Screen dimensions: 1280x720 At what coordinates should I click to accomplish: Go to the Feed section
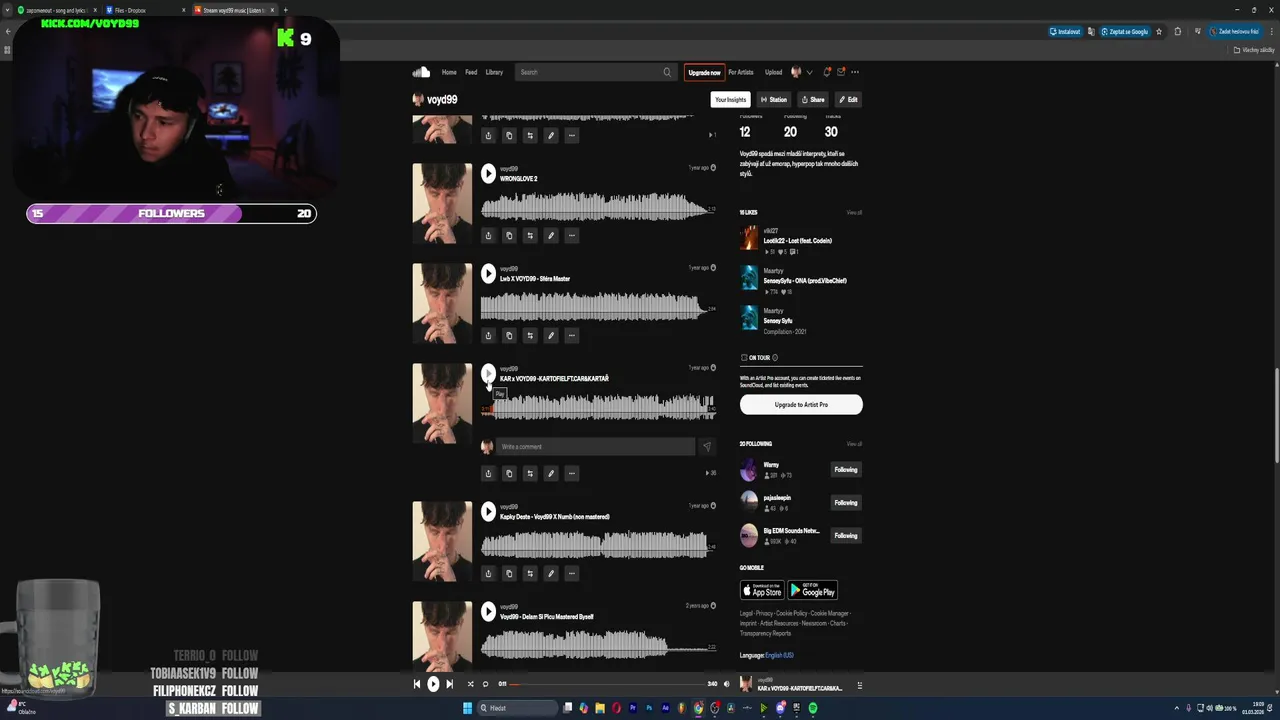click(471, 72)
